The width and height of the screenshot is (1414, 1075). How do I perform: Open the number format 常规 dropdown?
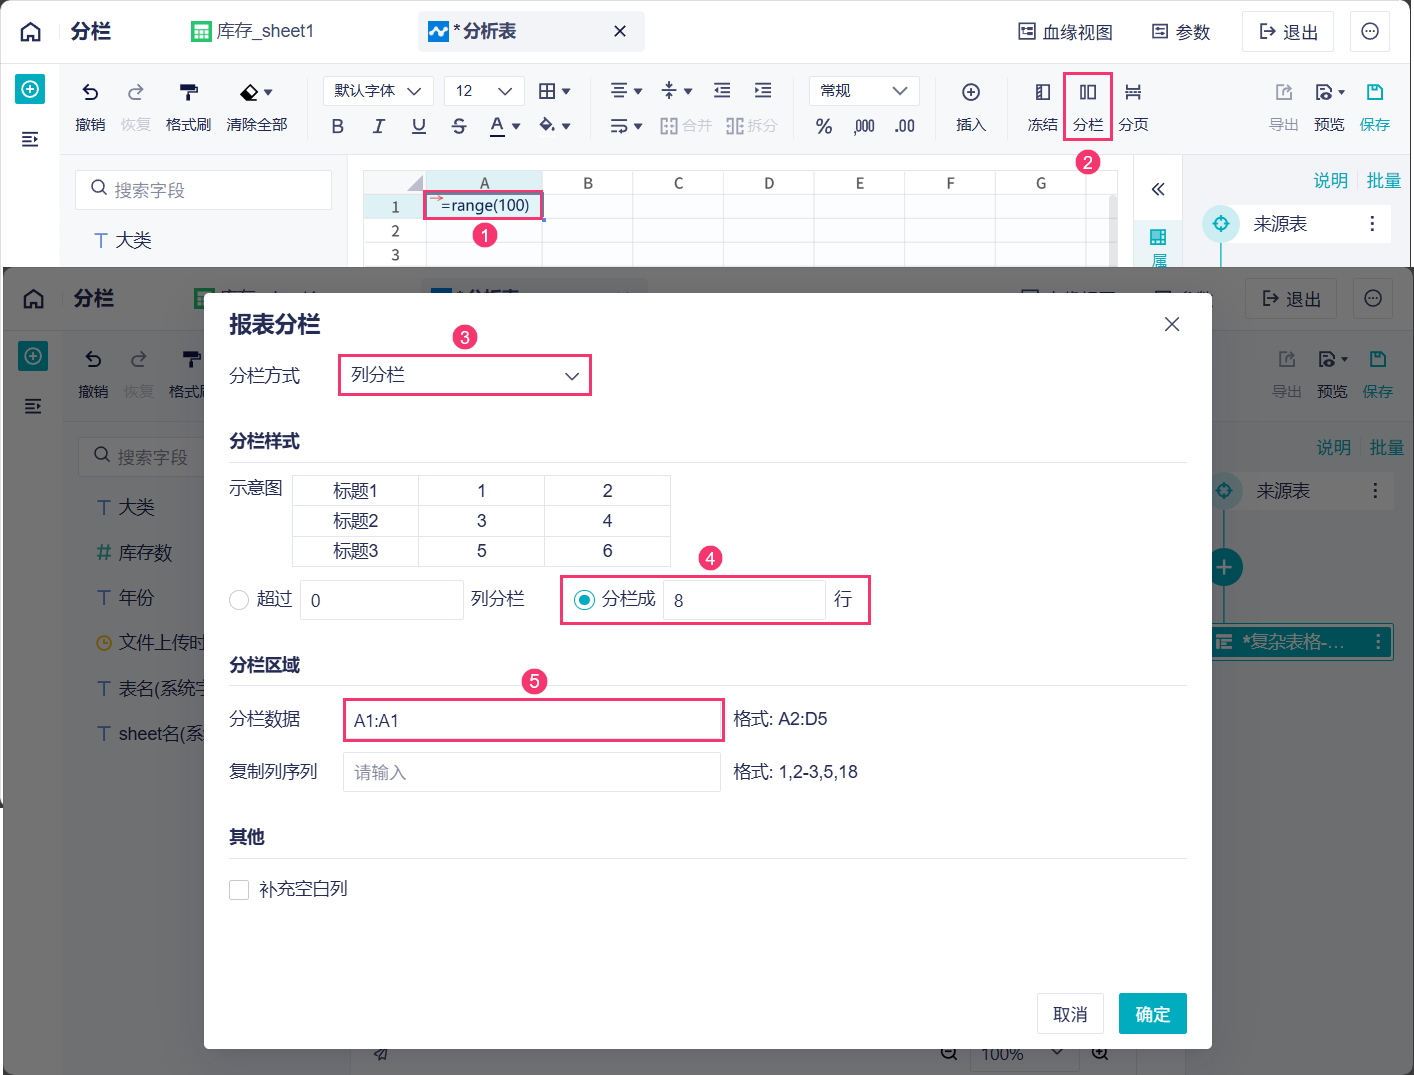click(864, 91)
